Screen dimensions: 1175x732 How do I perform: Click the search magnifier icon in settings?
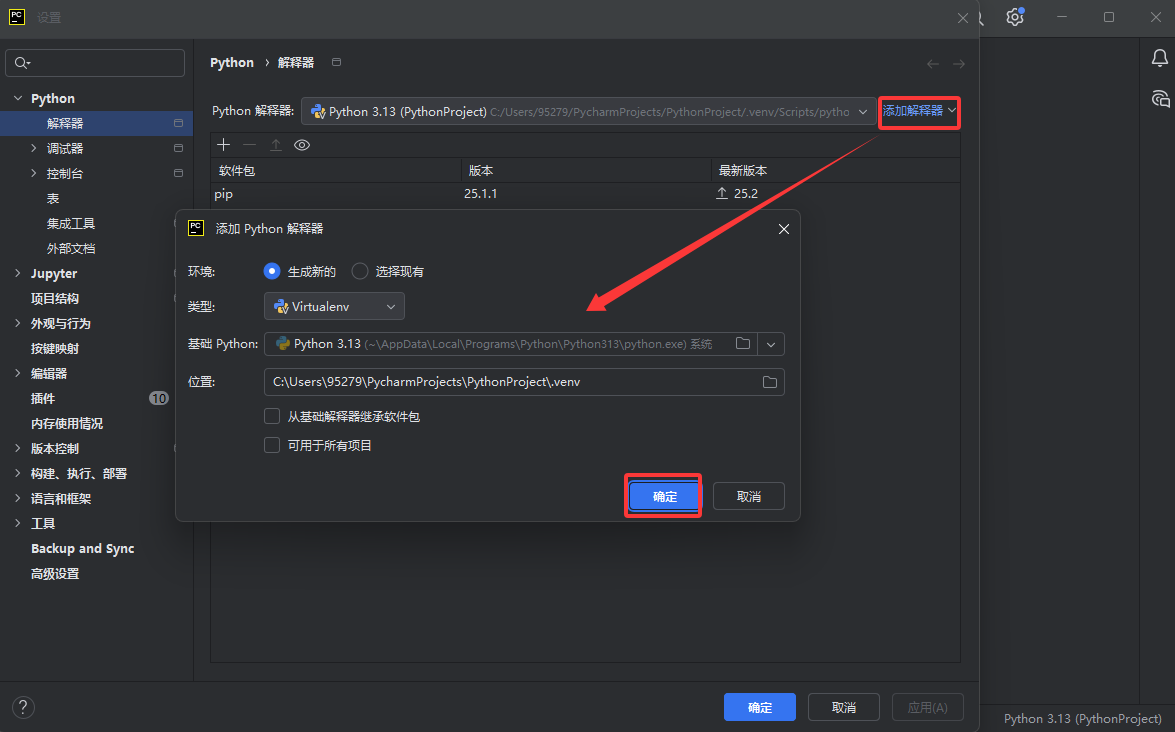(x=22, y=63)
